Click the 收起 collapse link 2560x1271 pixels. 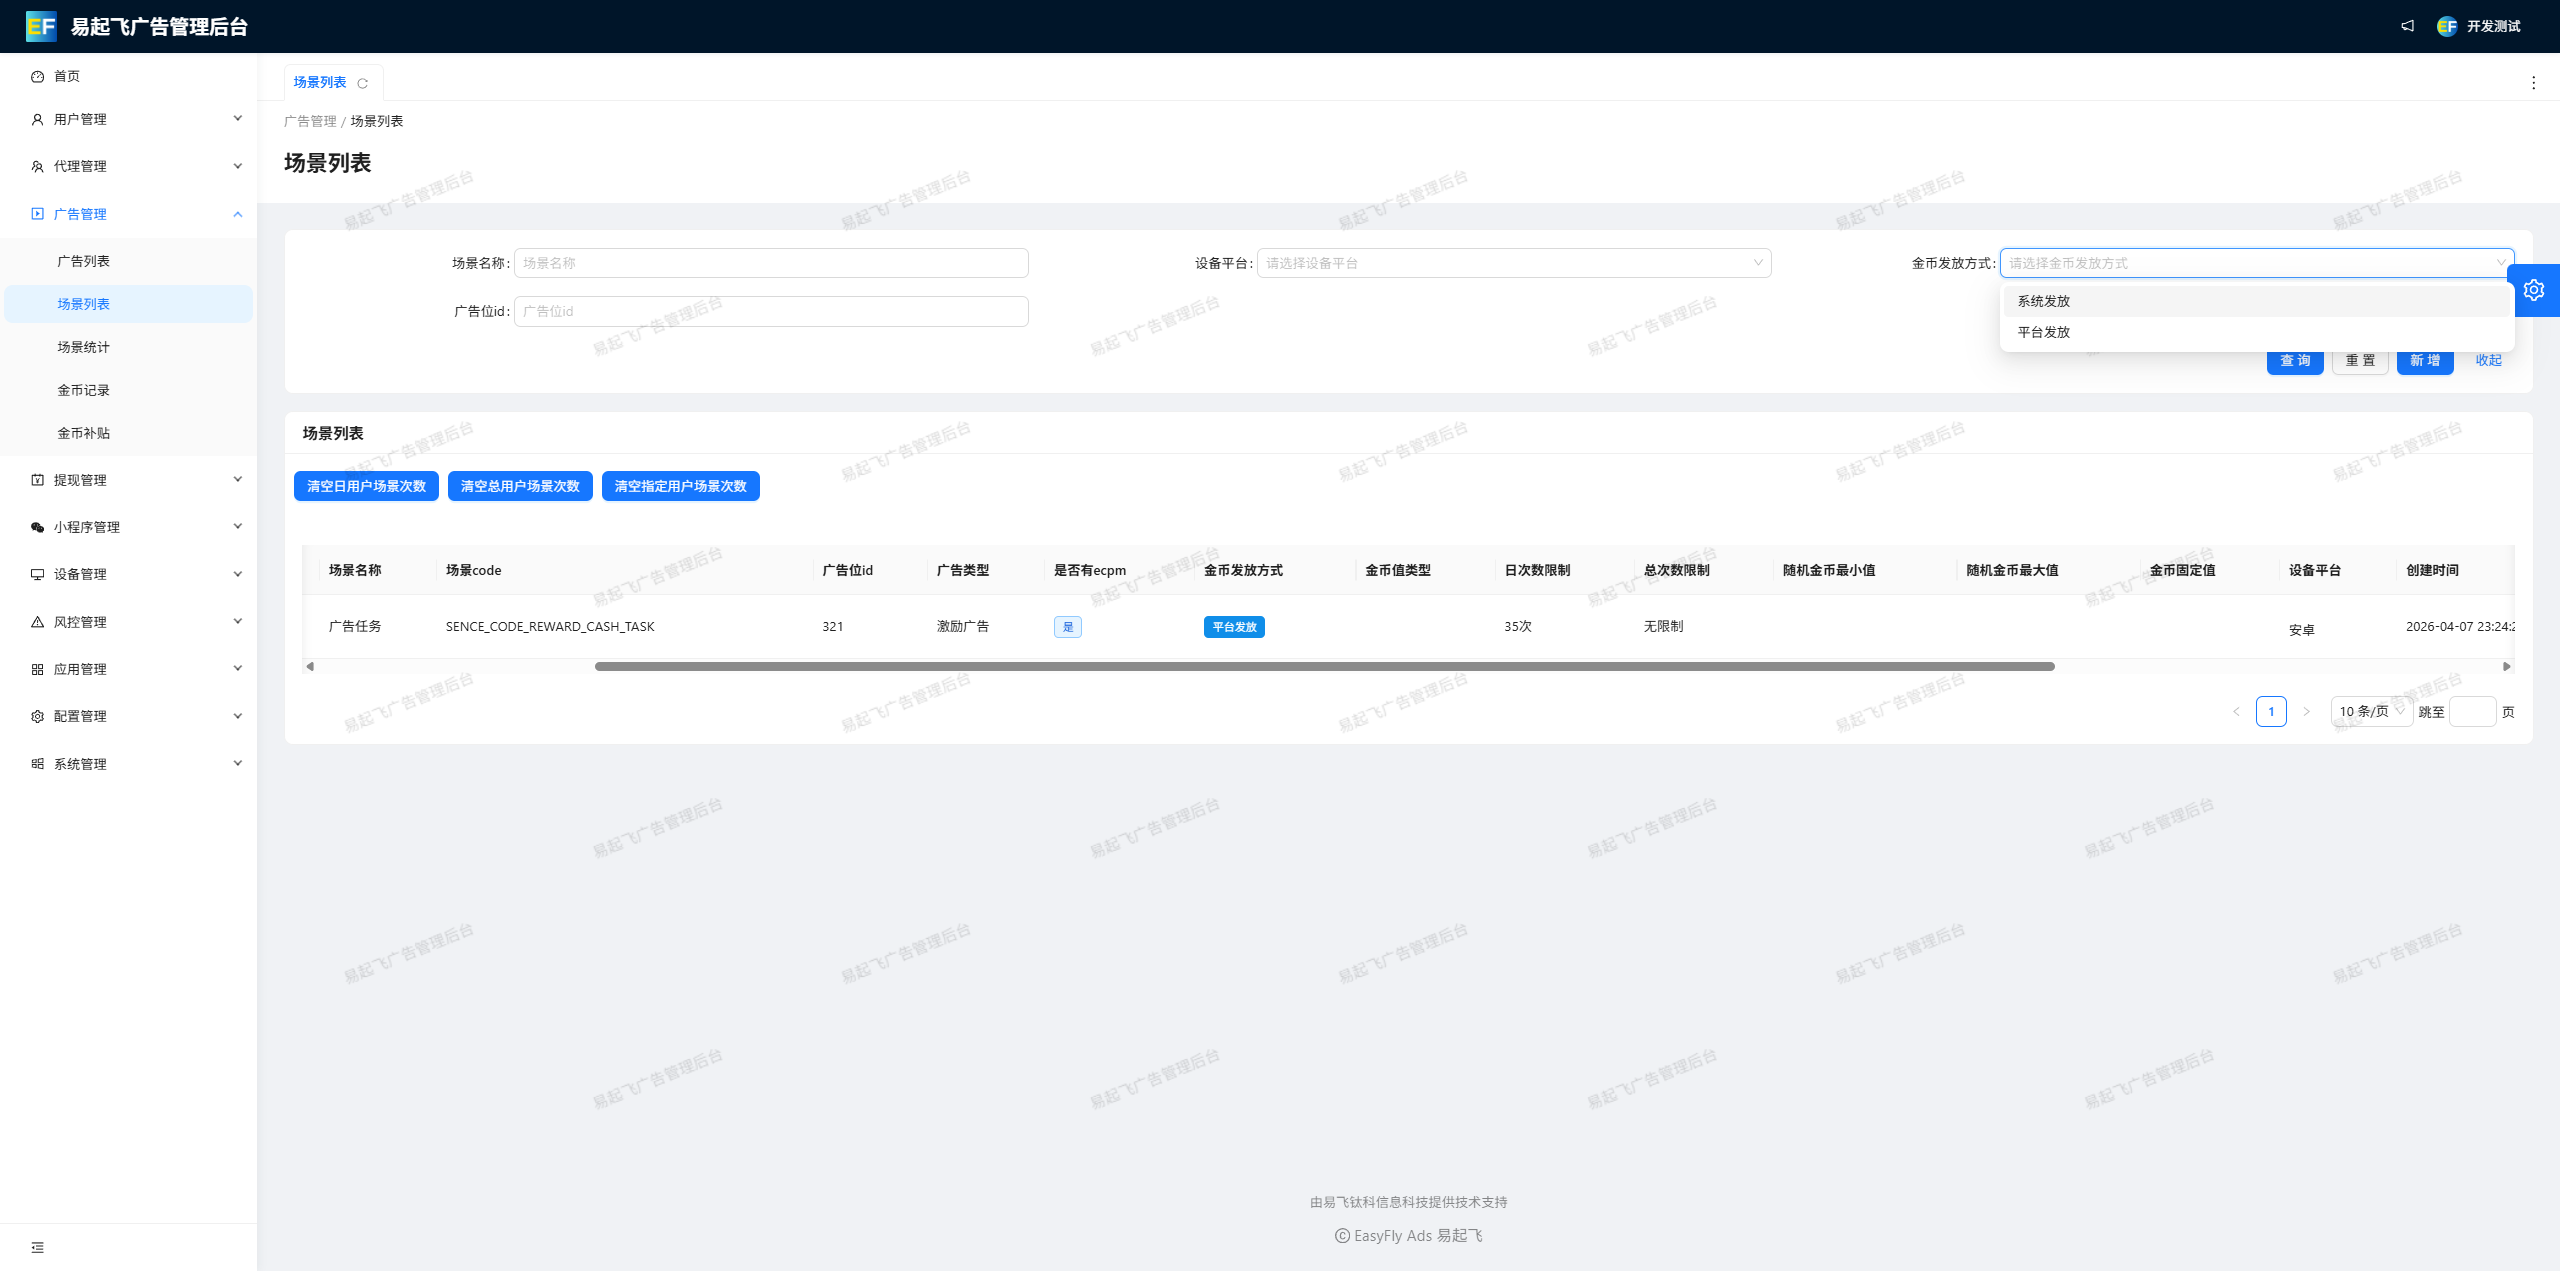2488,361
